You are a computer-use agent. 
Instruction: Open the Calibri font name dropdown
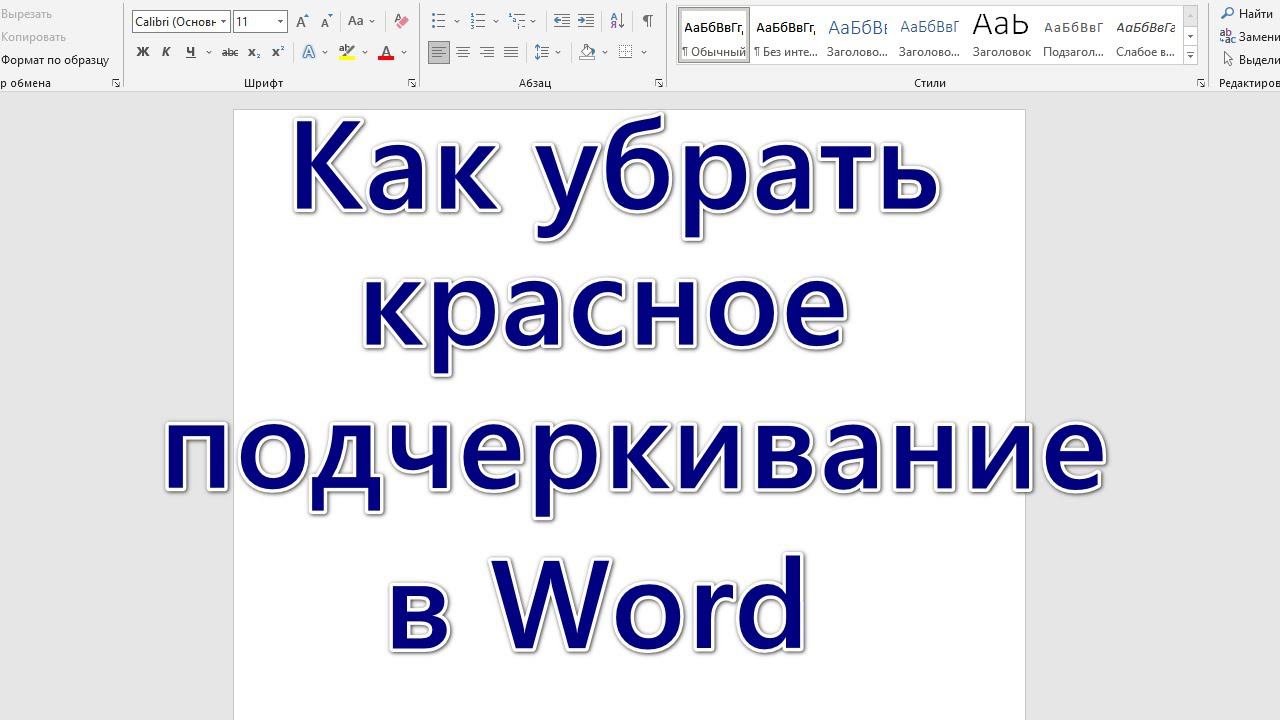[x=223, y=21]
